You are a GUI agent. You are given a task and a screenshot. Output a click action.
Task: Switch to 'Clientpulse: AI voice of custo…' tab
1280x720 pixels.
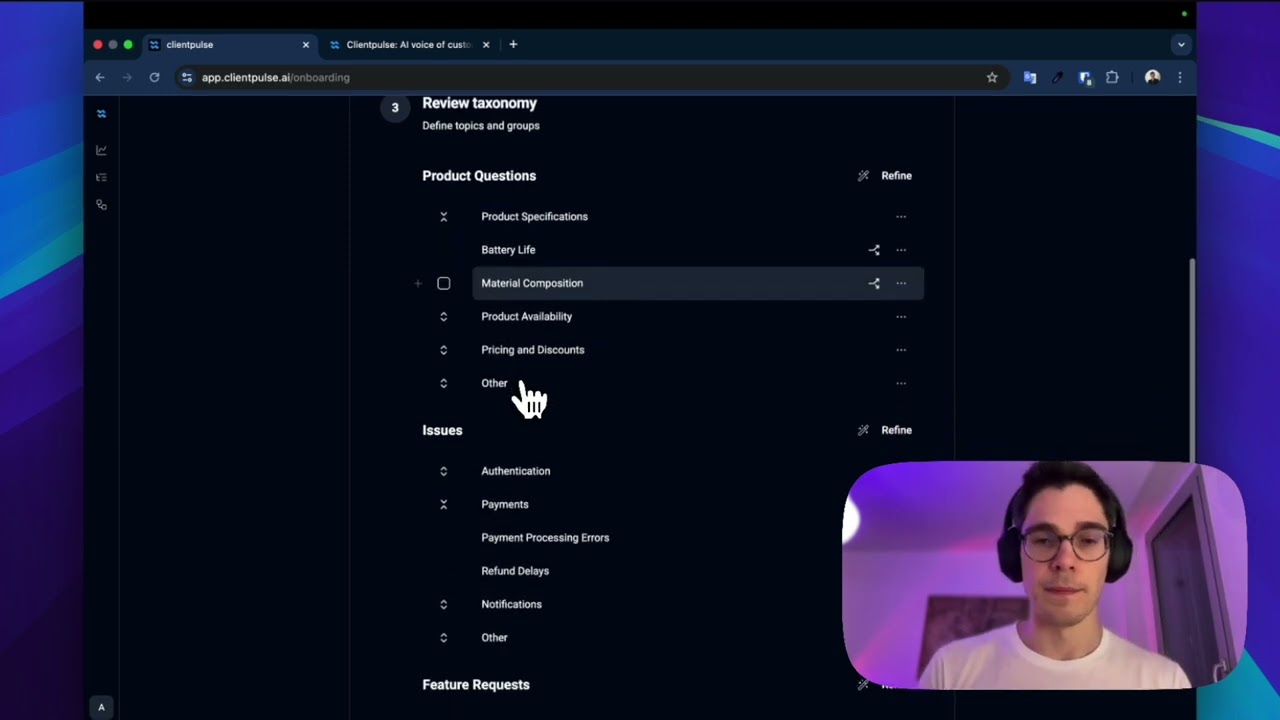(410, 44)
